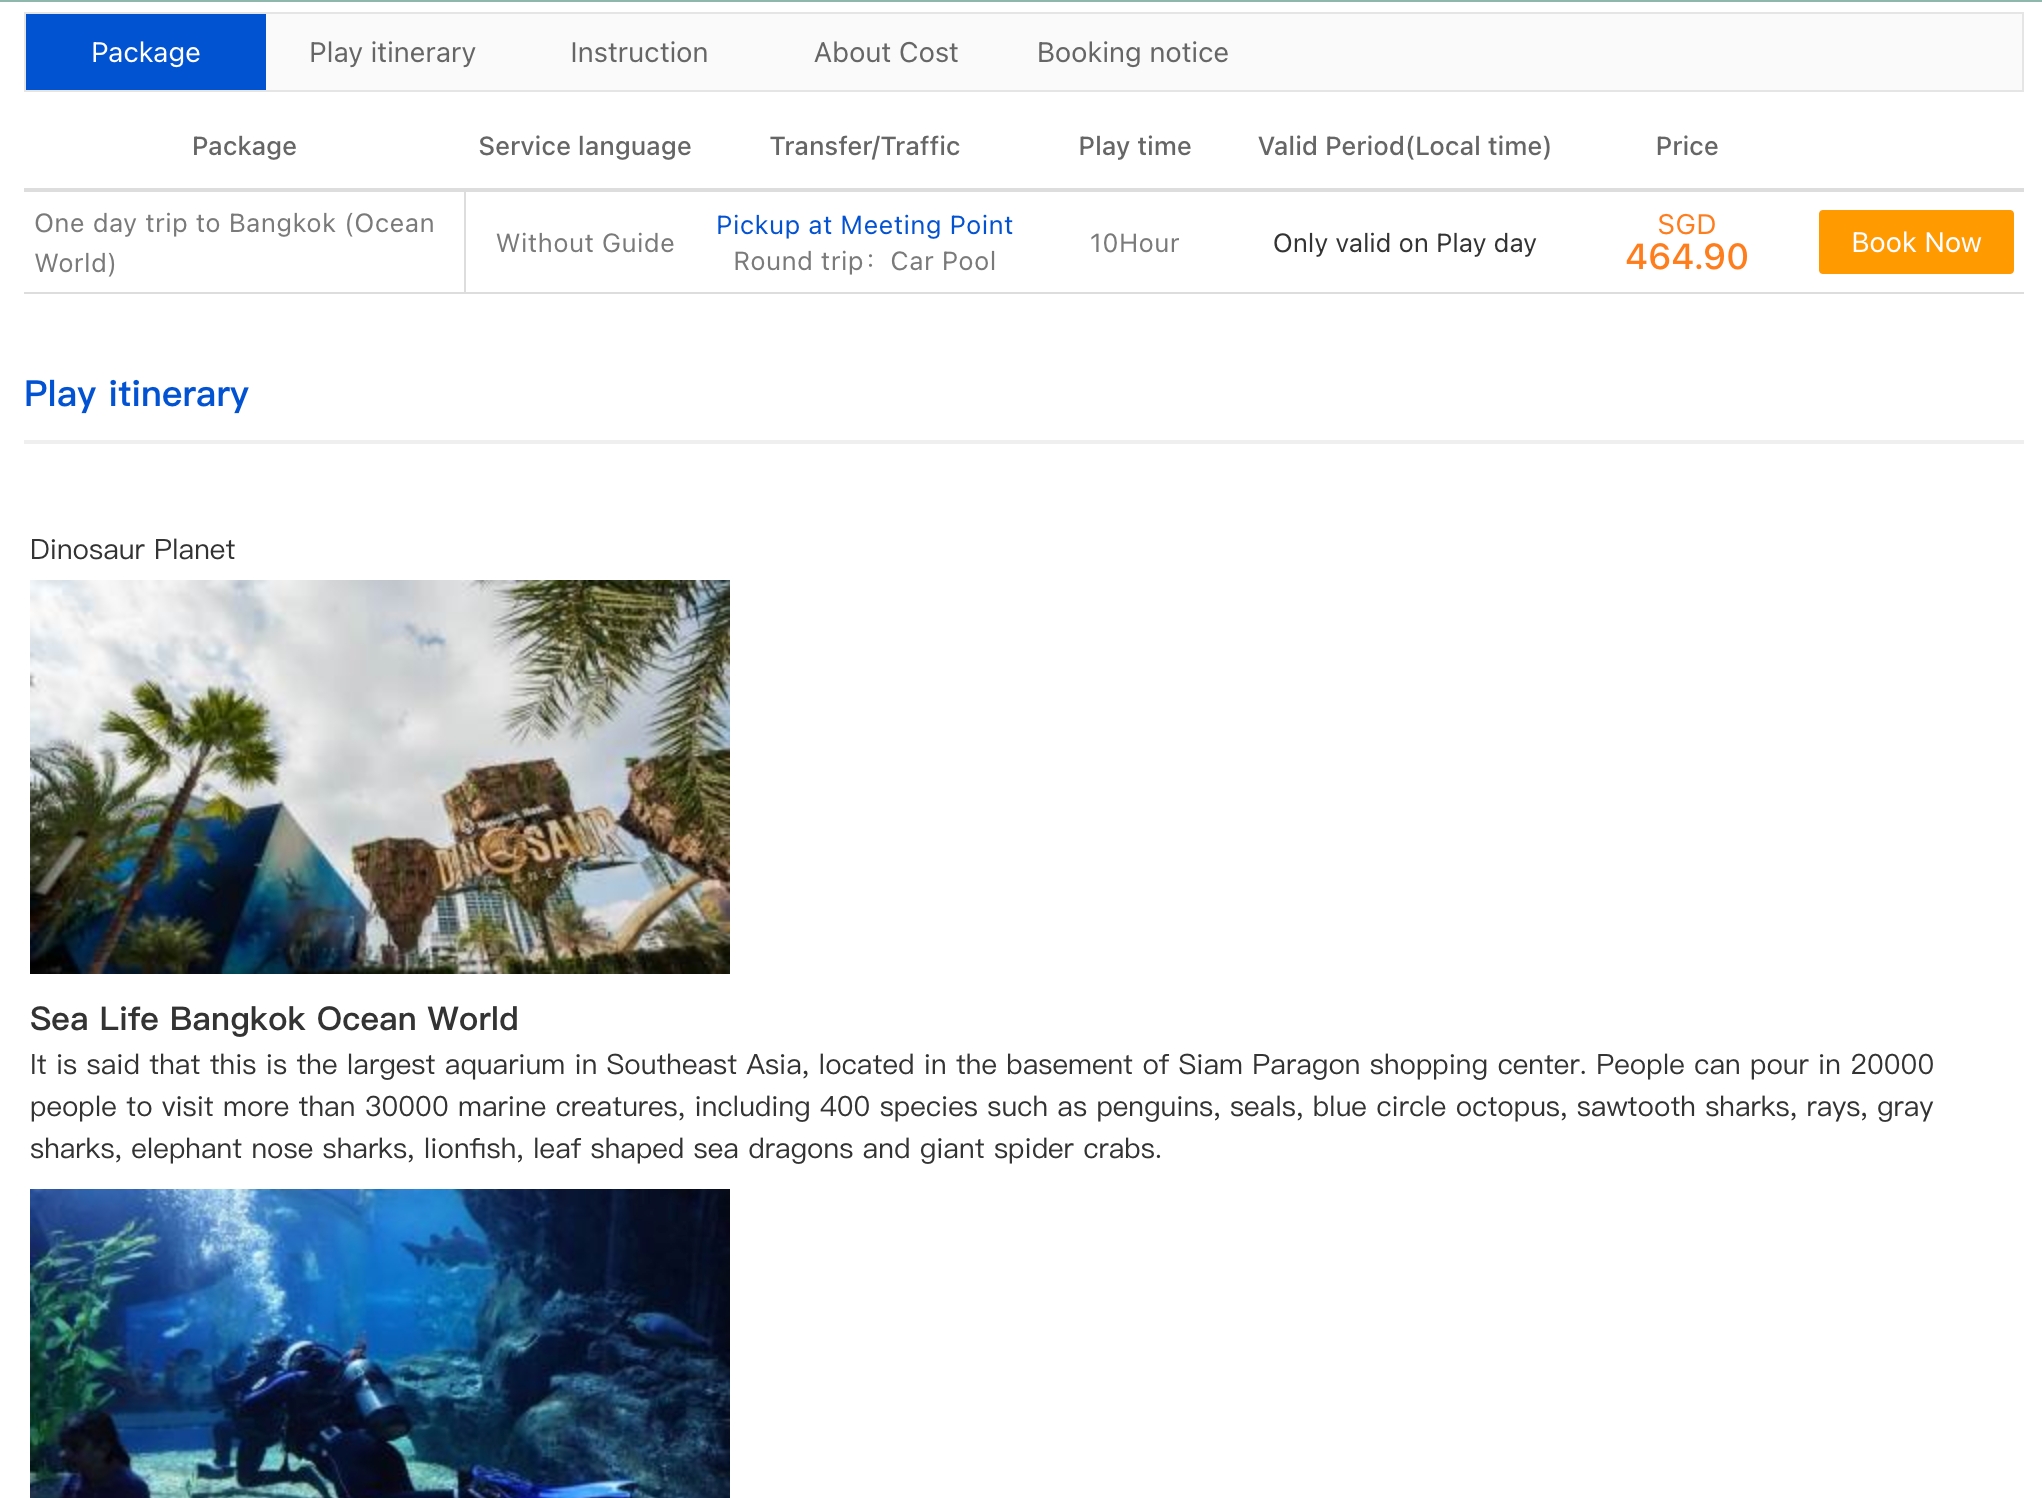The width and height of the screenshot is (2042, 1498).
Task: Click the SGD 464.90 price
Action: pyautogui.click(x=1686, y=244)
